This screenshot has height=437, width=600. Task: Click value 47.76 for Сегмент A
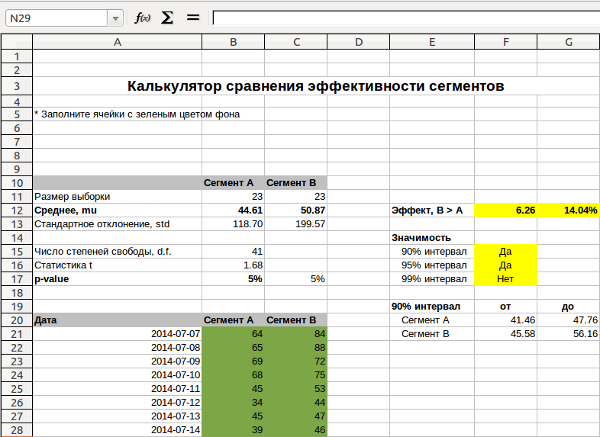[x=585, y=320]
